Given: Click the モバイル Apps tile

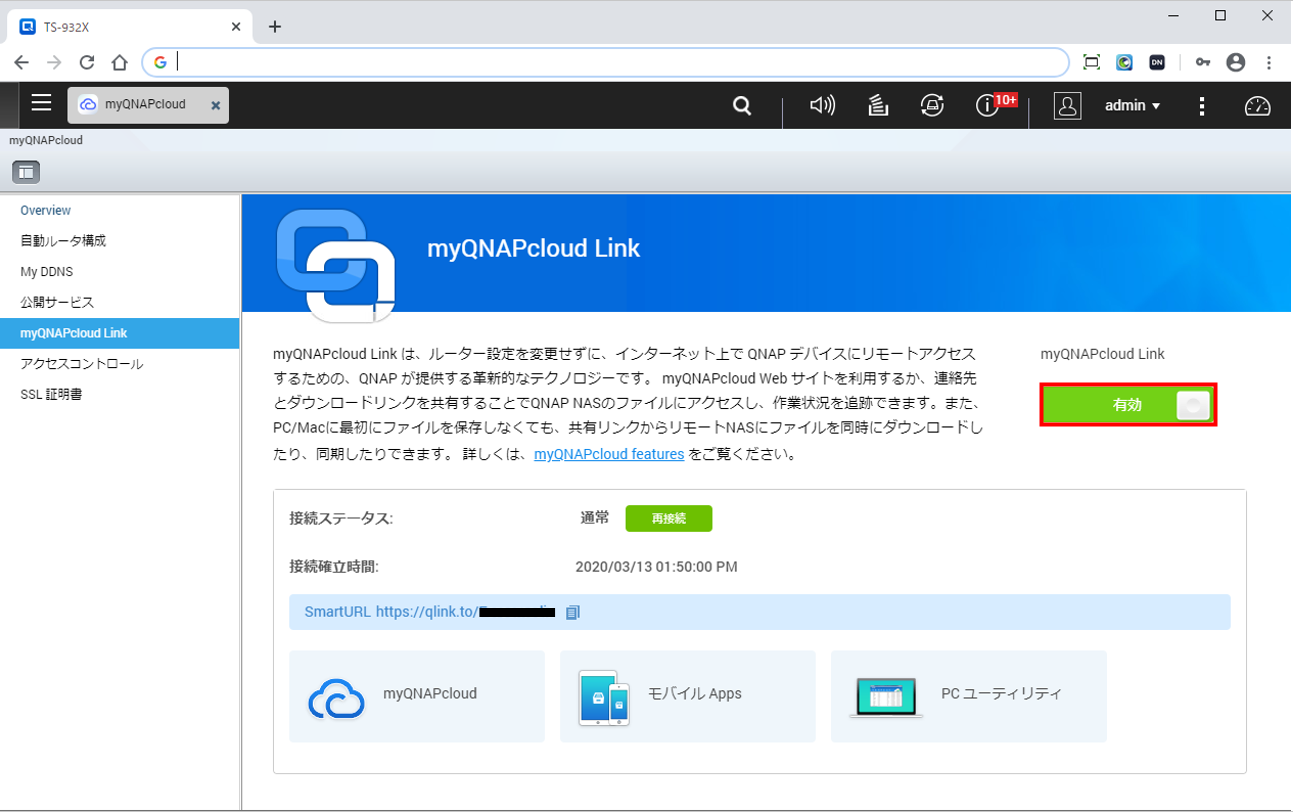Looking at the screenshot, I should [x=687, y=696].
